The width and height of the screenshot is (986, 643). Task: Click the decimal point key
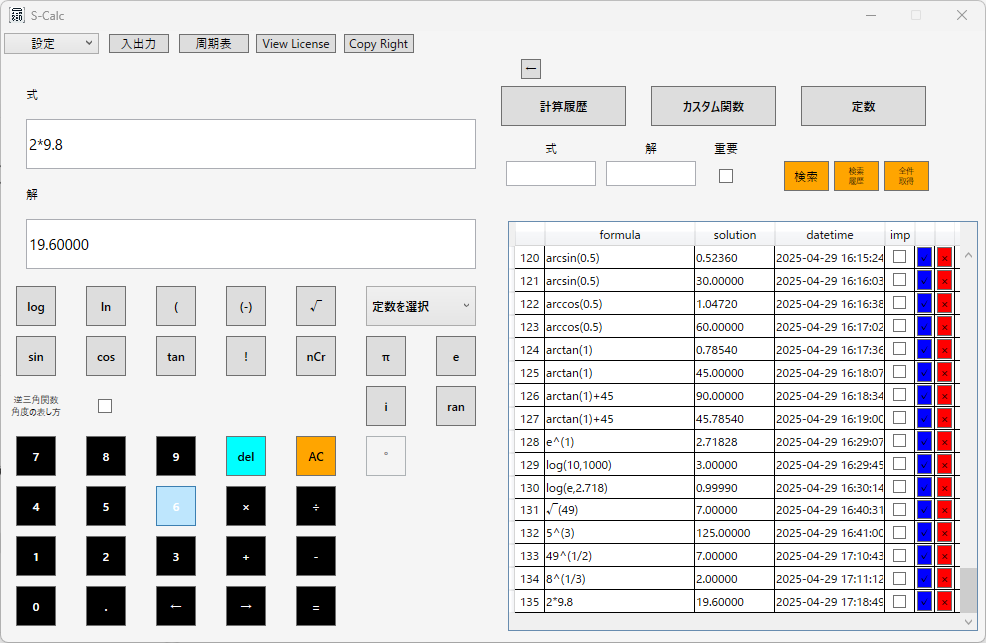[x=106, y=607]
